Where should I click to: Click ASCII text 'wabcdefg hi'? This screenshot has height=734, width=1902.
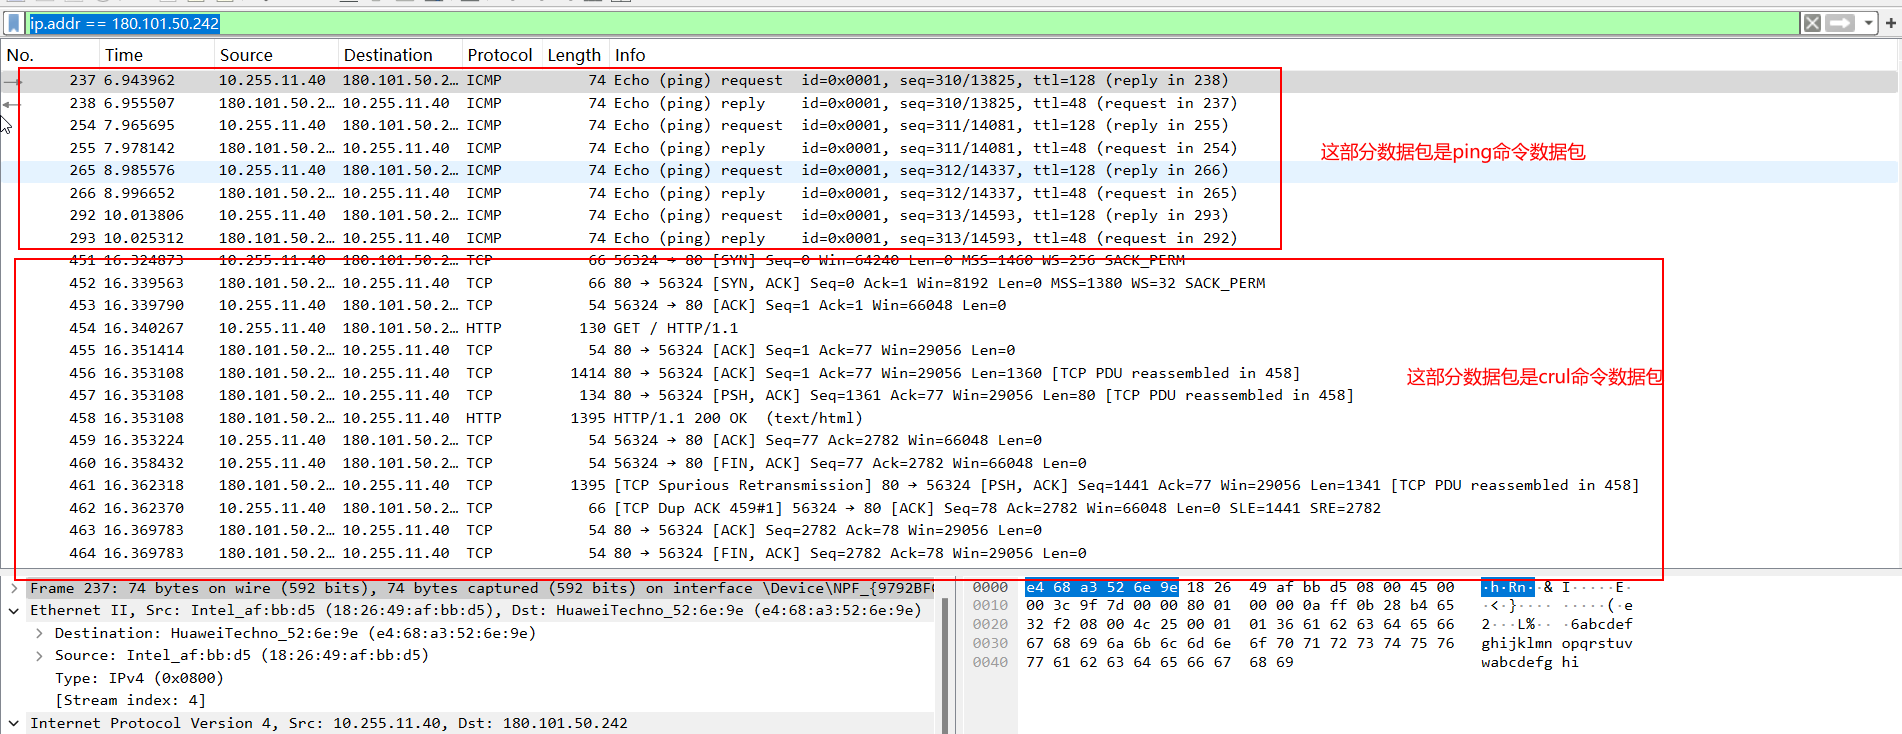[1530, 662]
